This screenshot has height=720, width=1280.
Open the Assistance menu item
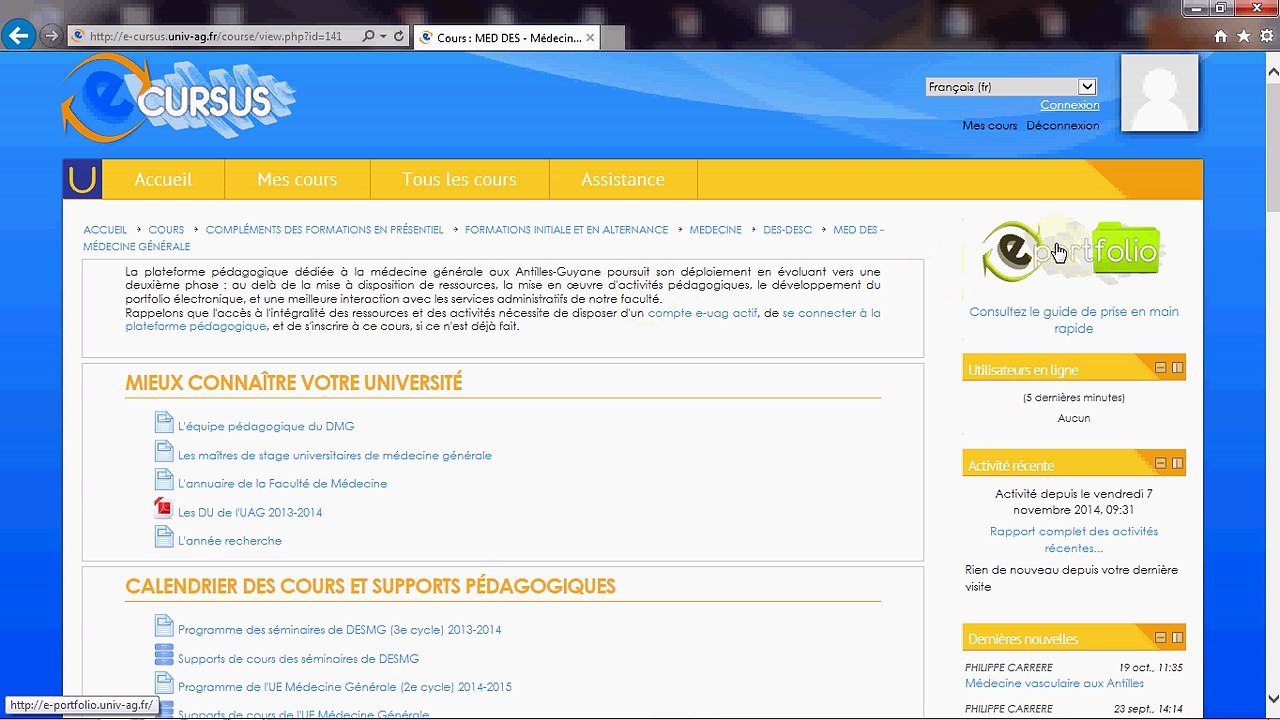[x=623, y=179]
